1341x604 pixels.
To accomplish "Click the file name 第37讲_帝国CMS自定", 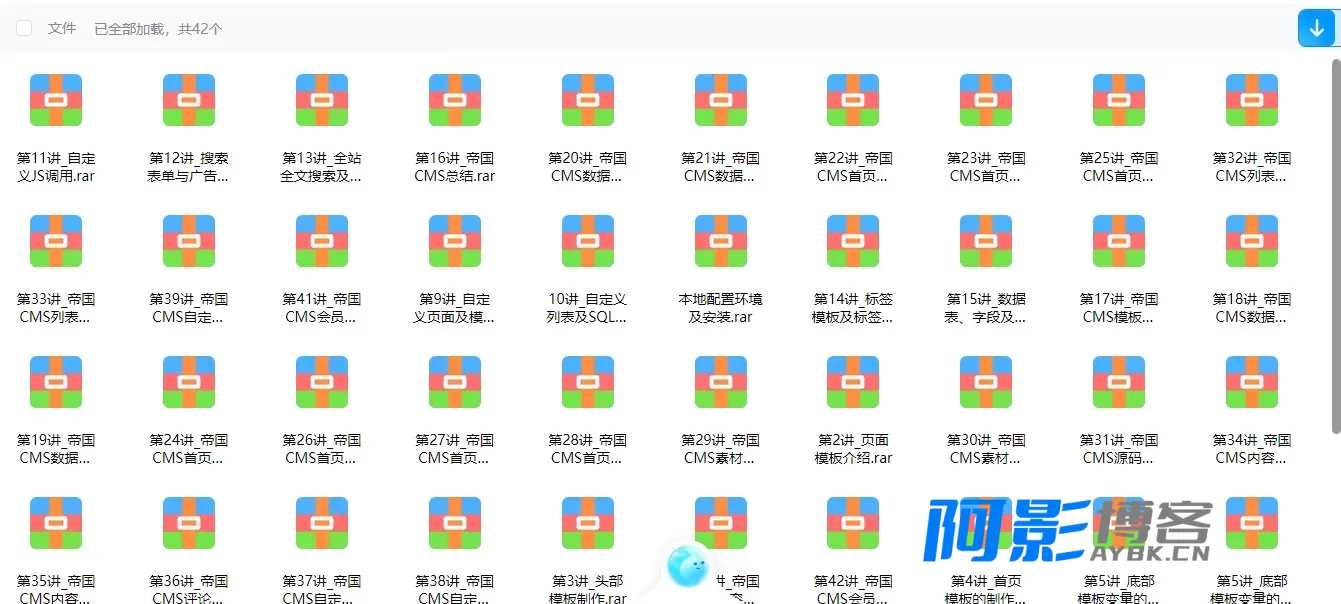I will click(322, 590).
